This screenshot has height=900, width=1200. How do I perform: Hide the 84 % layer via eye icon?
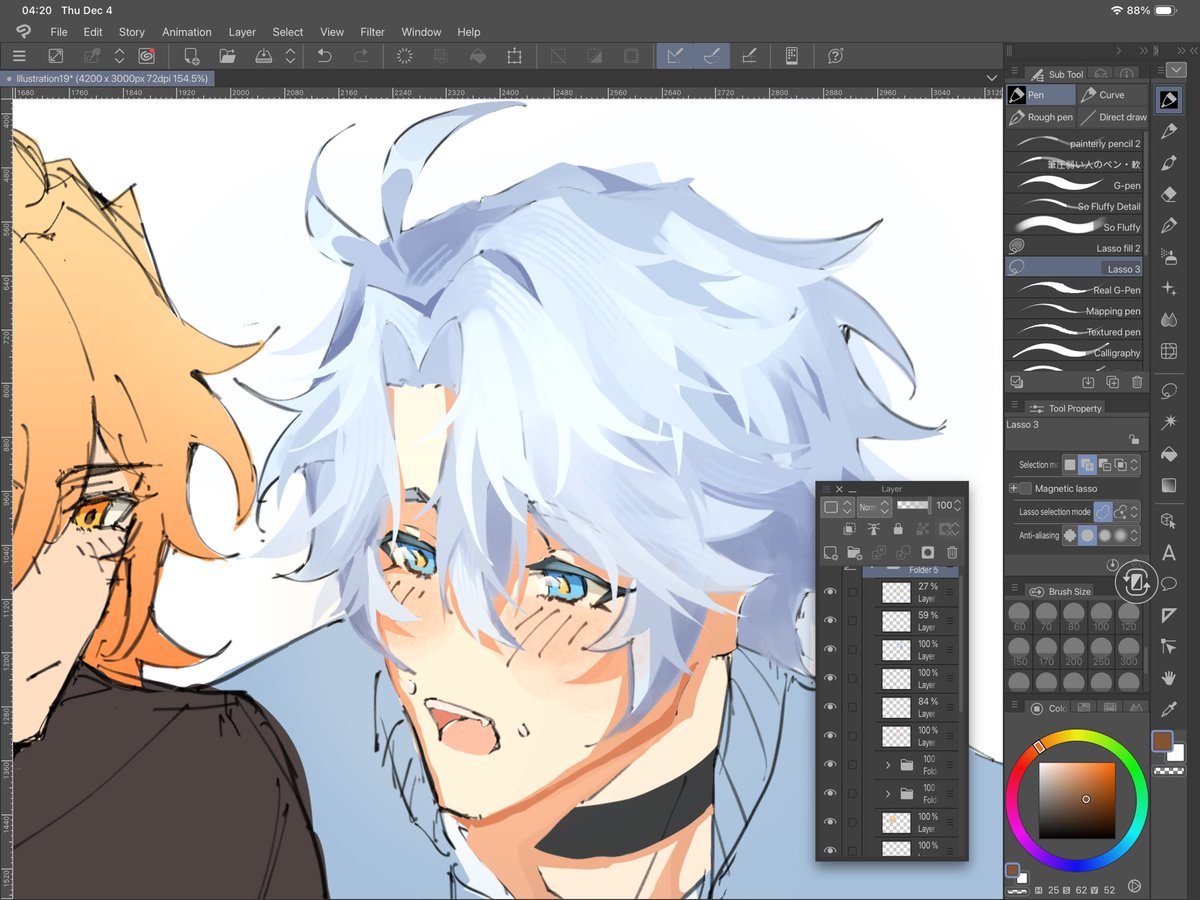coord(829,707)
